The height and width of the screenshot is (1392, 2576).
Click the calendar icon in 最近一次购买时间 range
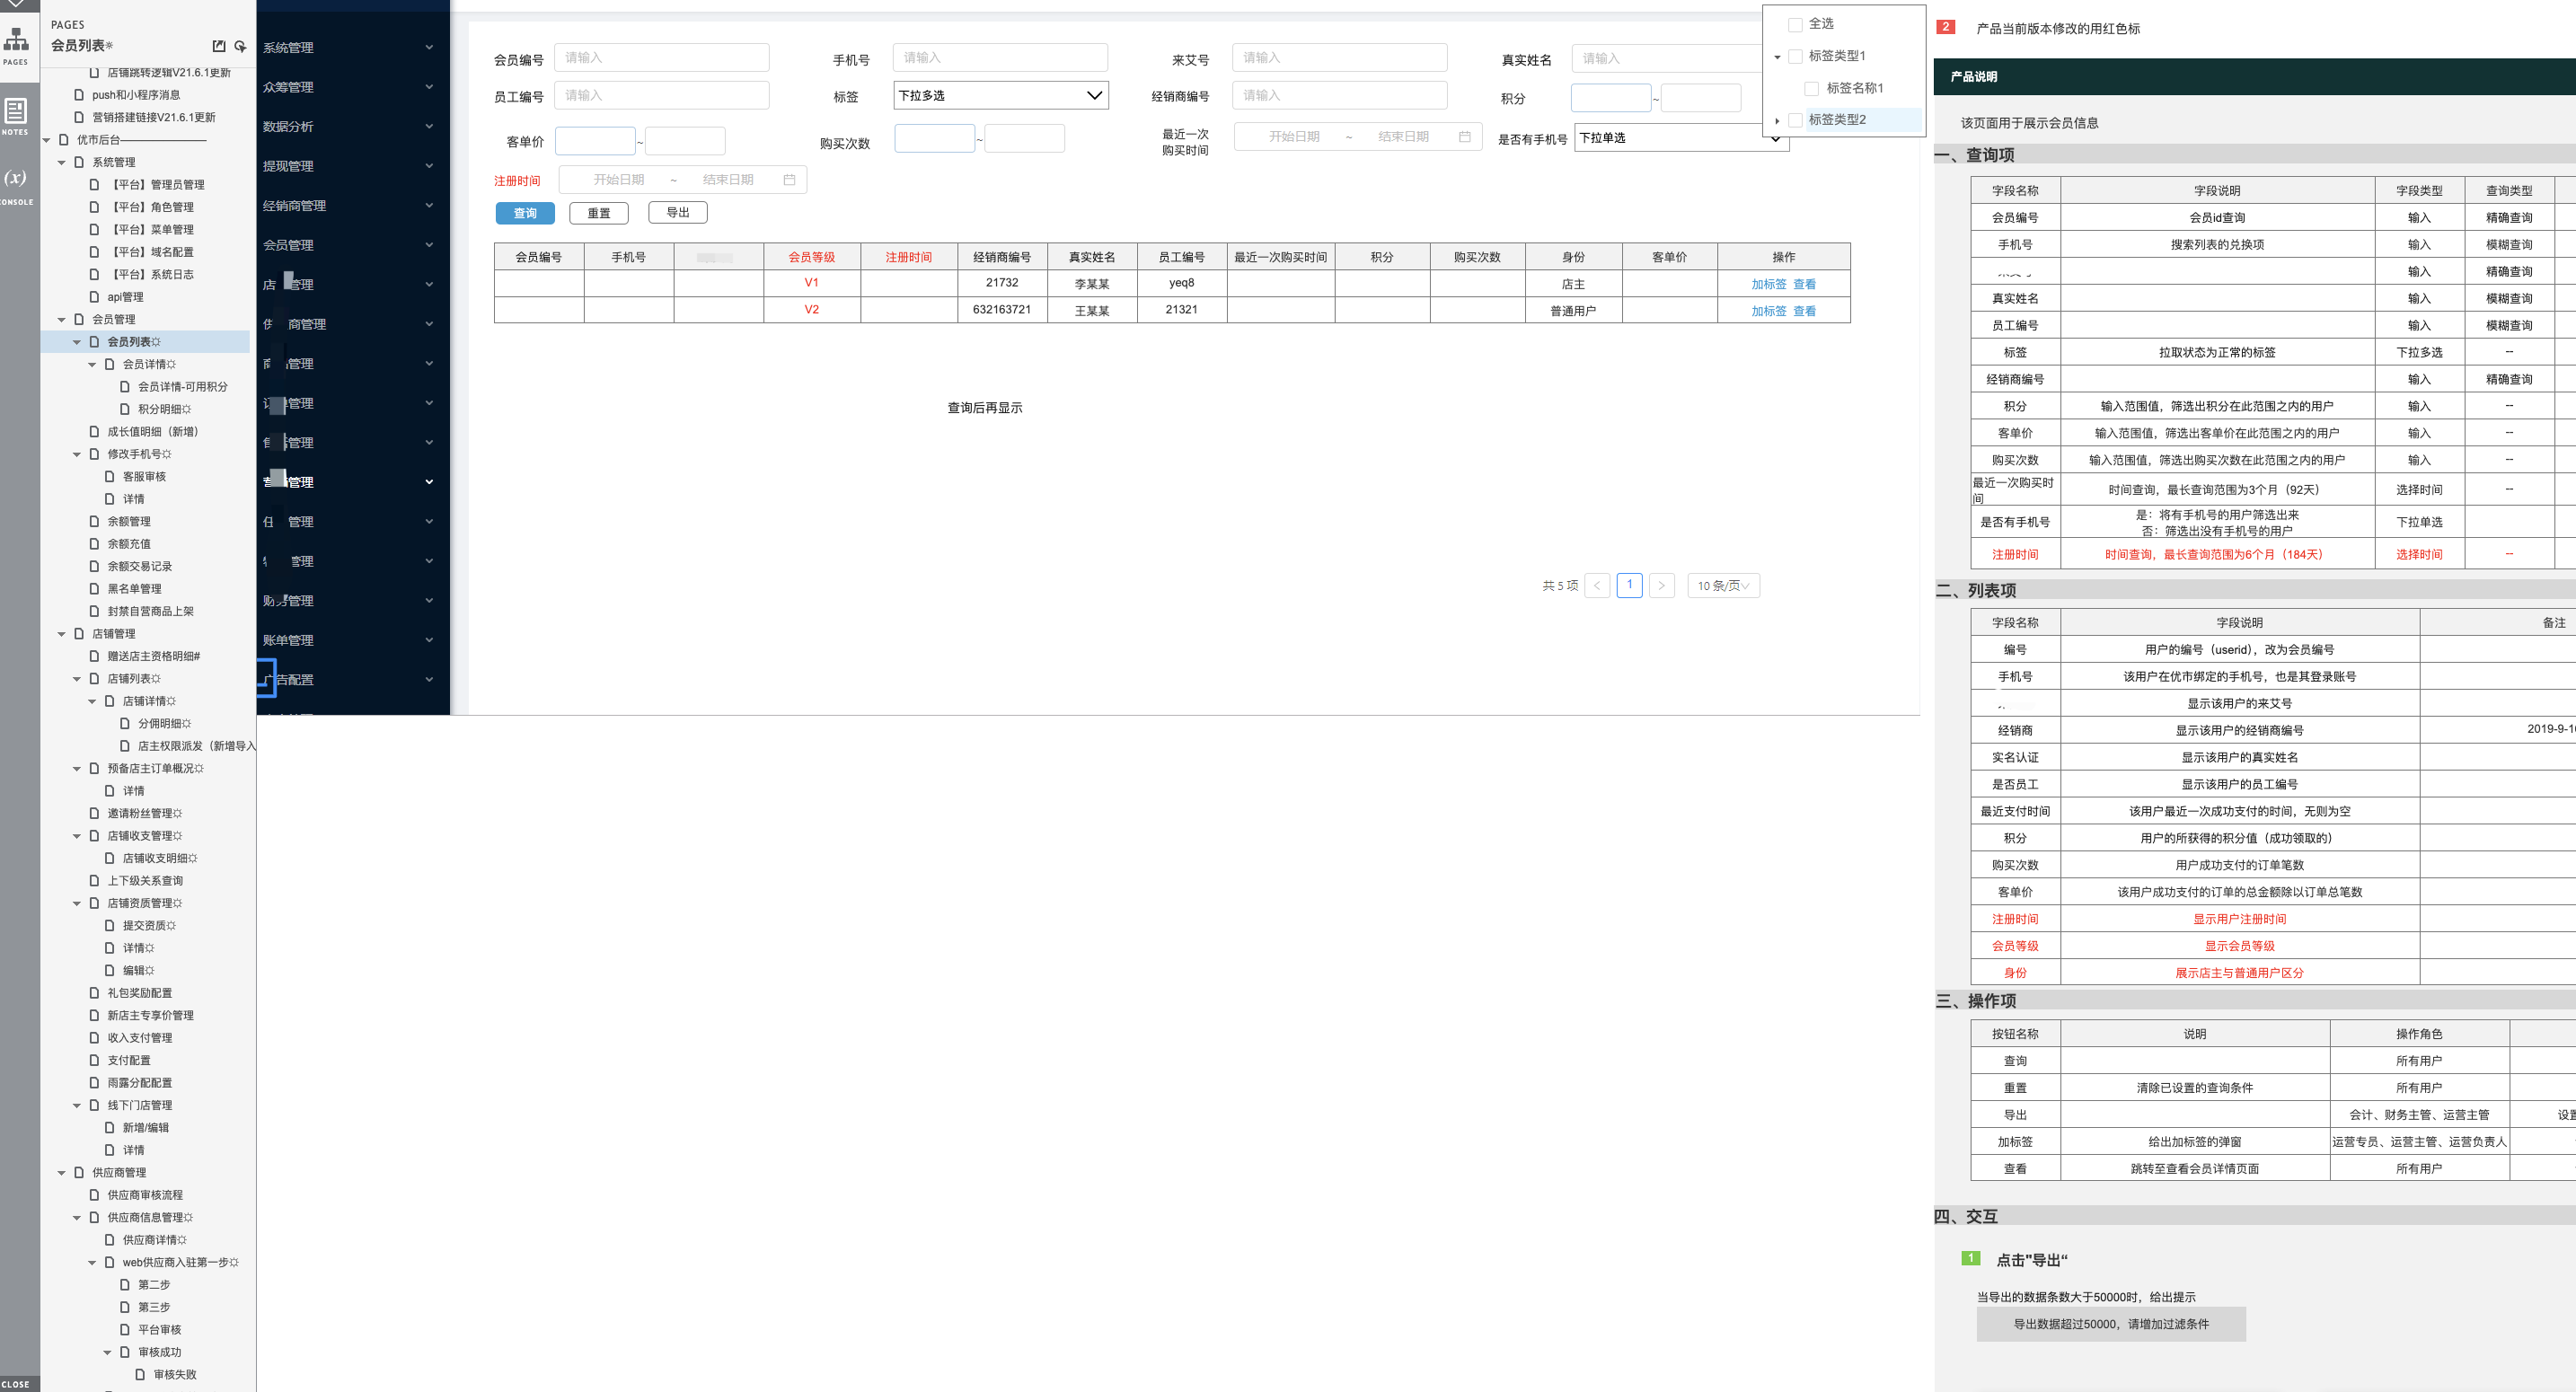pos(1464,137)
